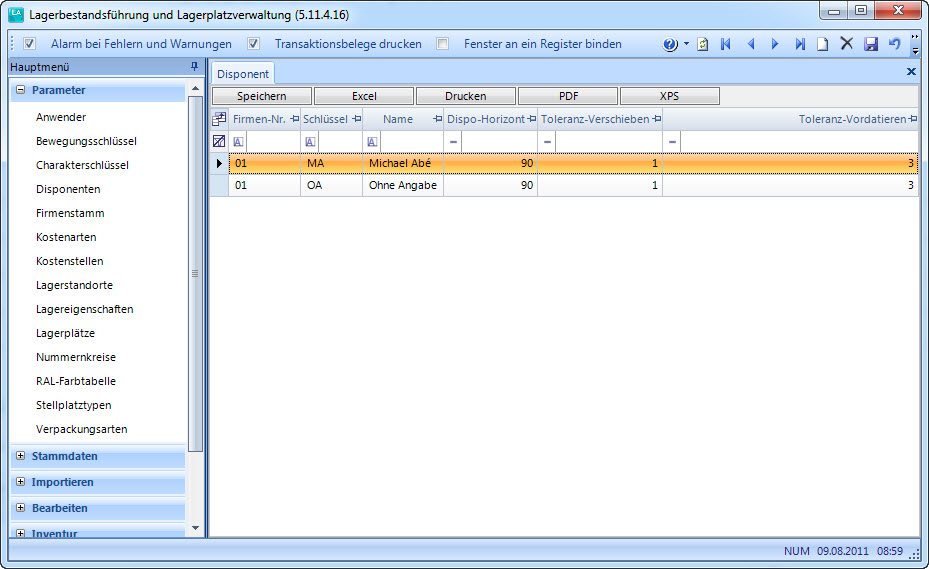Select the Disponent tab
Screen dimensions: 929x569
coord(243,74)
